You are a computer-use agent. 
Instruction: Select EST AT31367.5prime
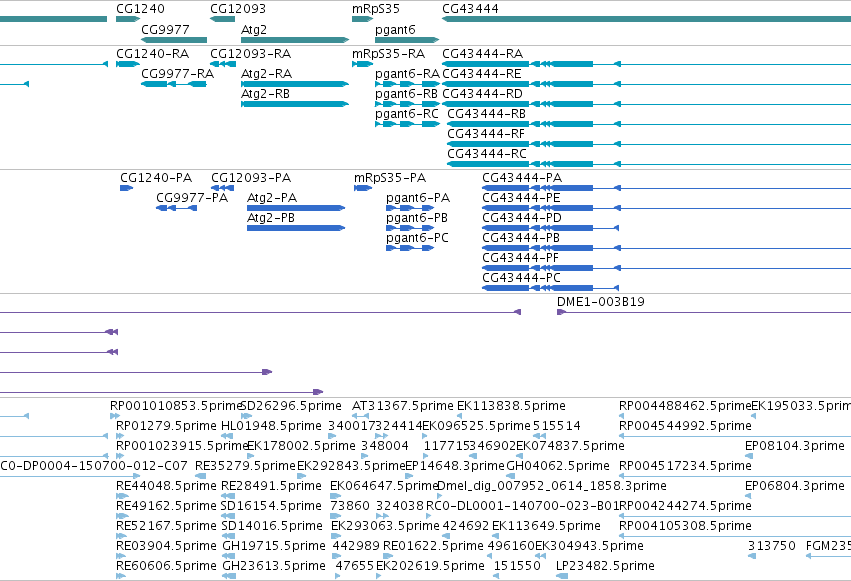pos(360,416)
